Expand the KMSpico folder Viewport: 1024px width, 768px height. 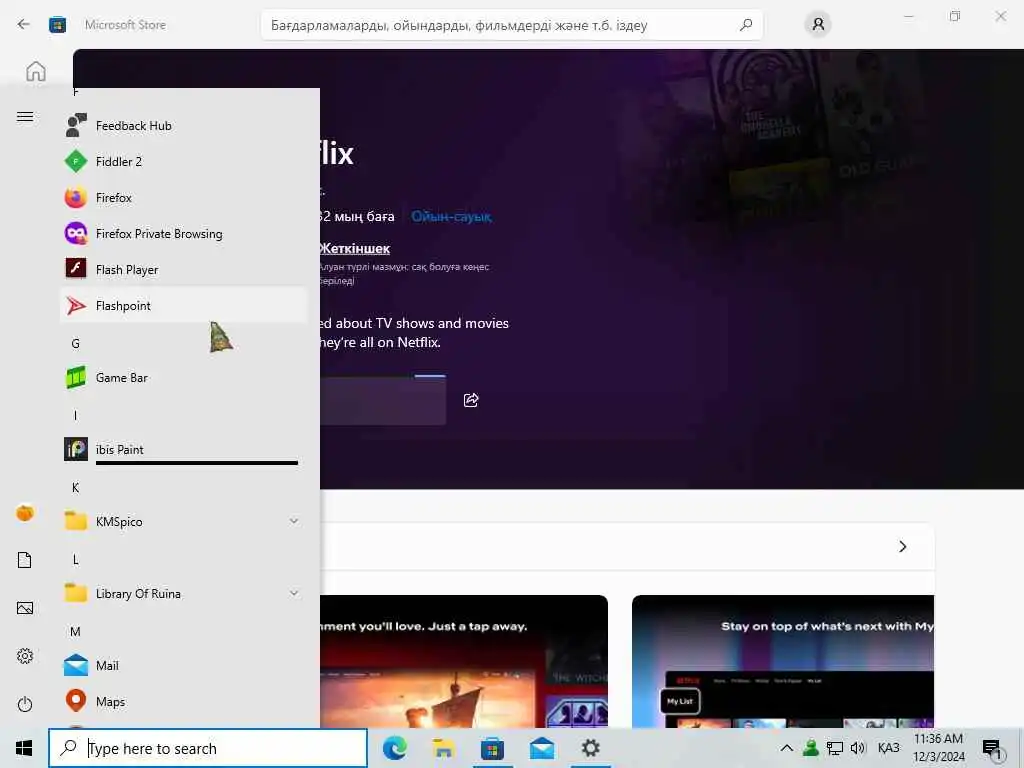[183, 521]
